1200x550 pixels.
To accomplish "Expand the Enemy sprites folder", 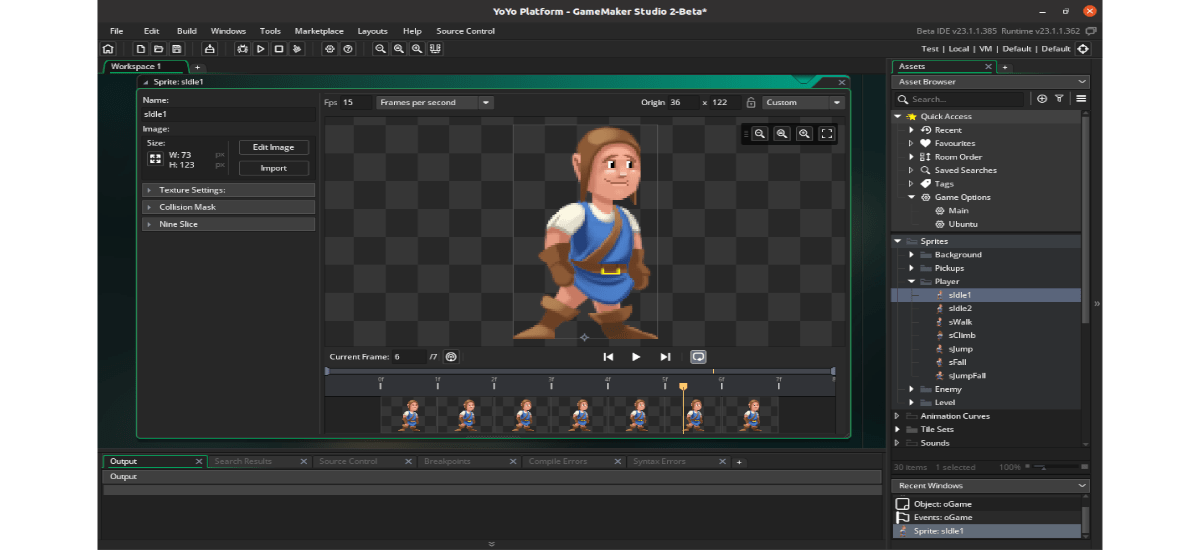I will tap(911, 389).
